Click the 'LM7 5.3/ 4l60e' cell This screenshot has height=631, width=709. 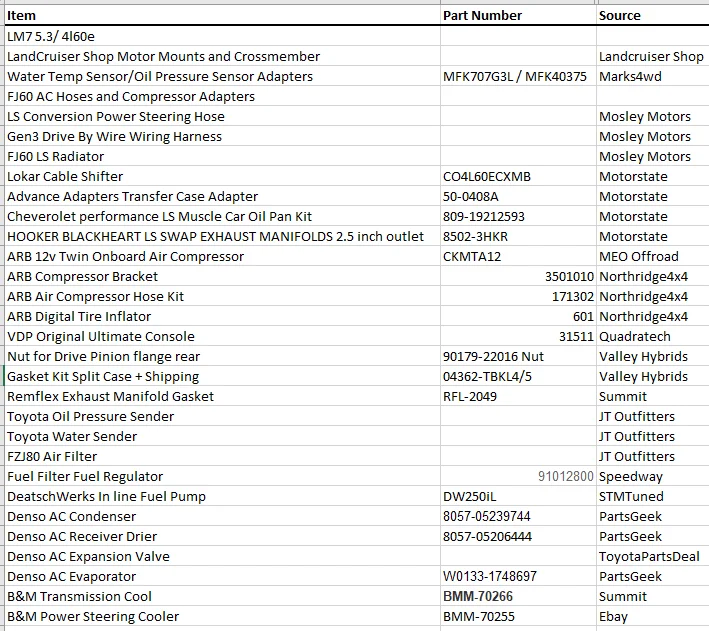(x=222, y=36)
